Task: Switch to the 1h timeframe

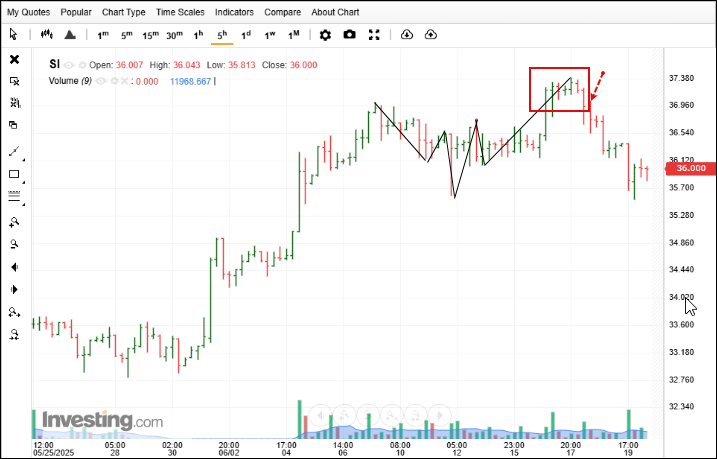Action: 198,35
